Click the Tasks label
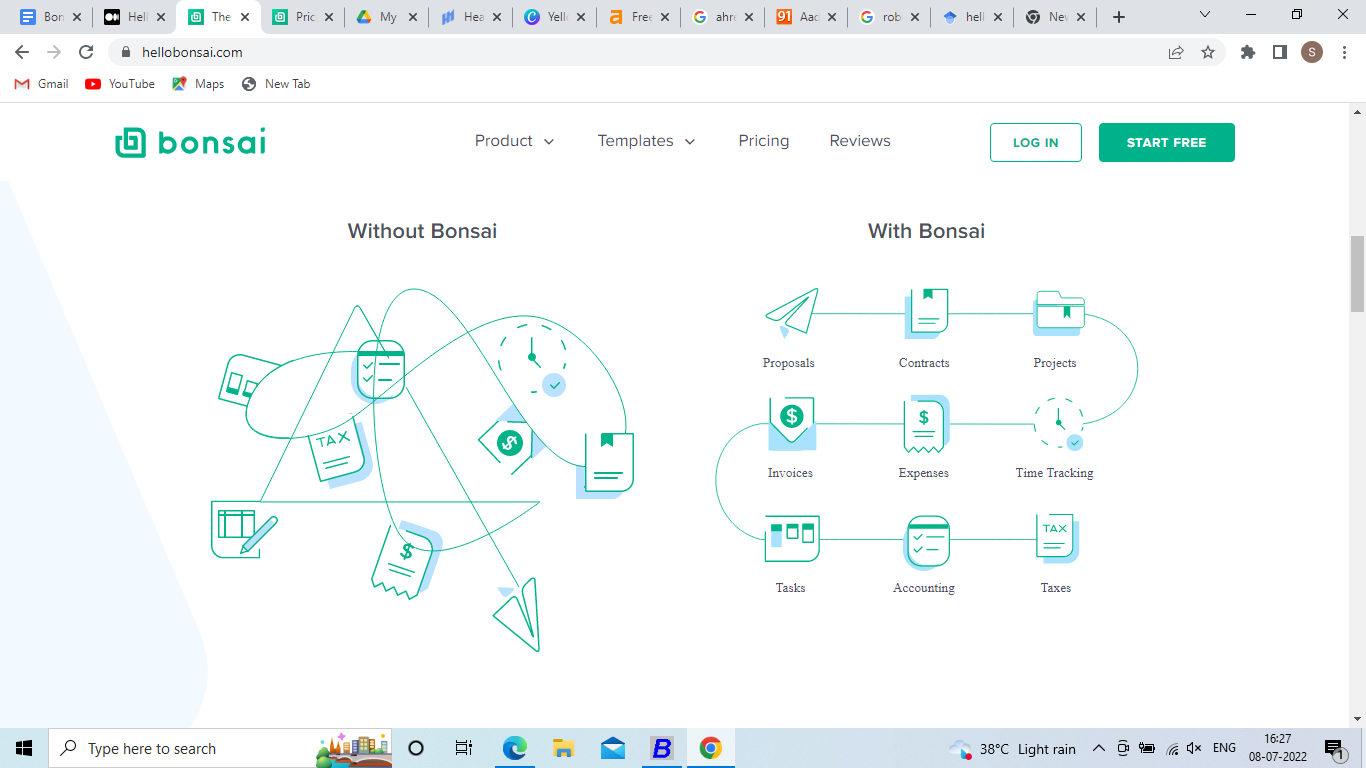Screen dimensions: 1366x768 [x=790, y=588]
